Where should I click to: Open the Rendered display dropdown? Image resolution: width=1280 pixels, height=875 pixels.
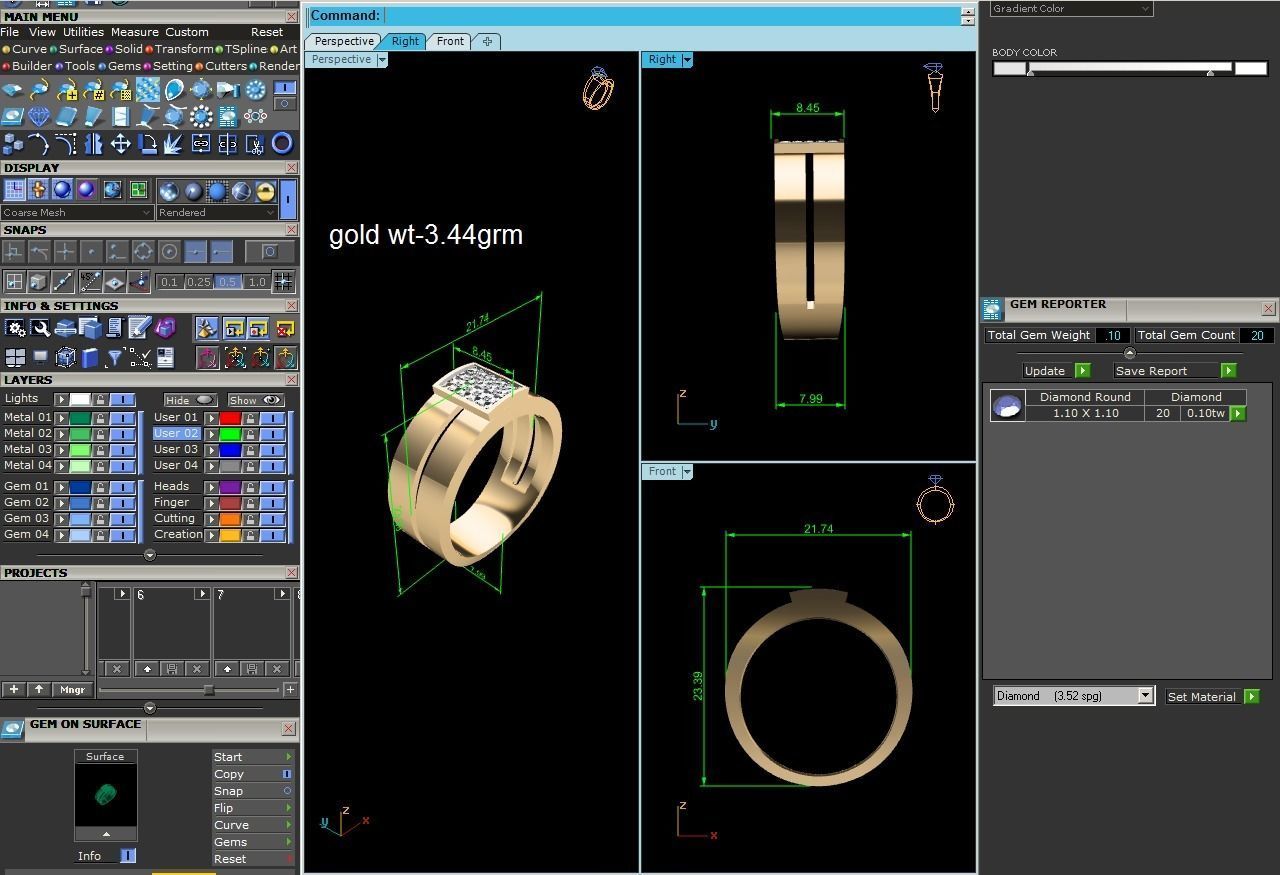(216, 212)
